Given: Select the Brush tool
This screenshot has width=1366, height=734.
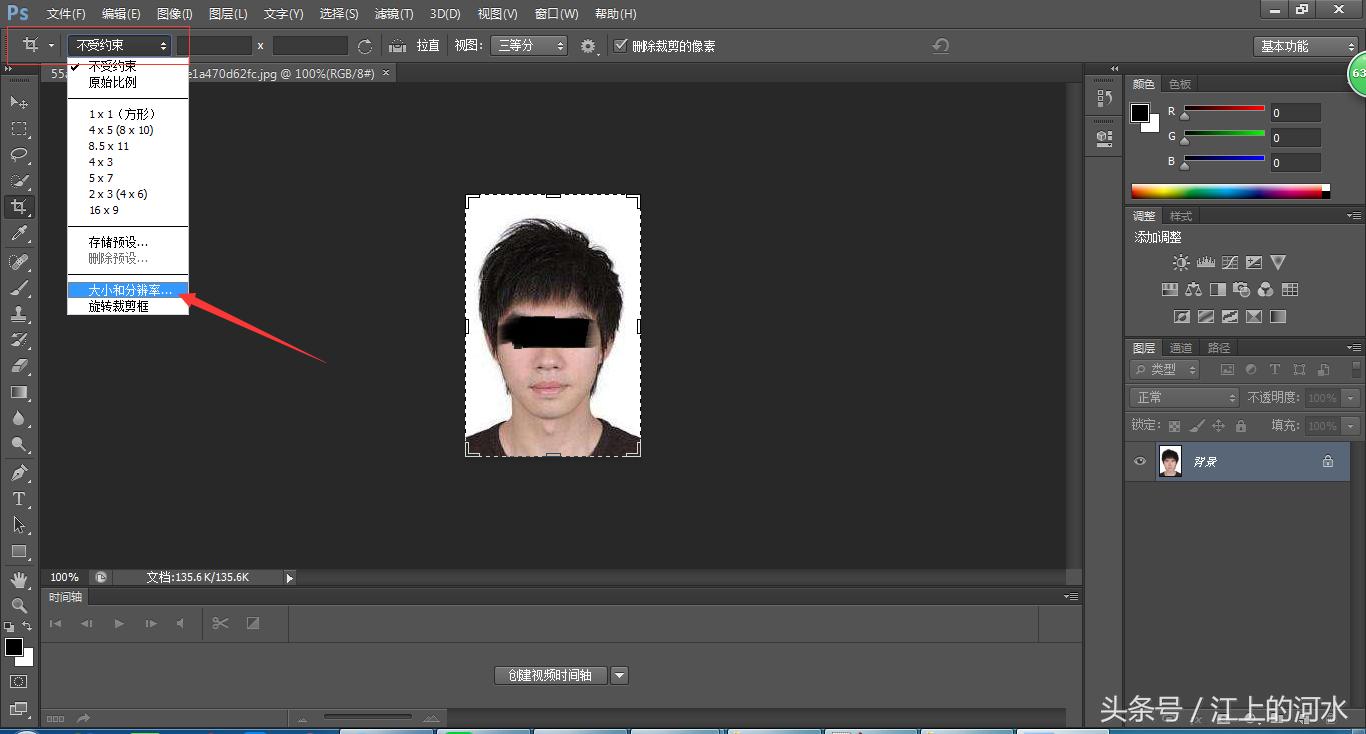Looking at the screenshot, I should [x=19, y=288].
